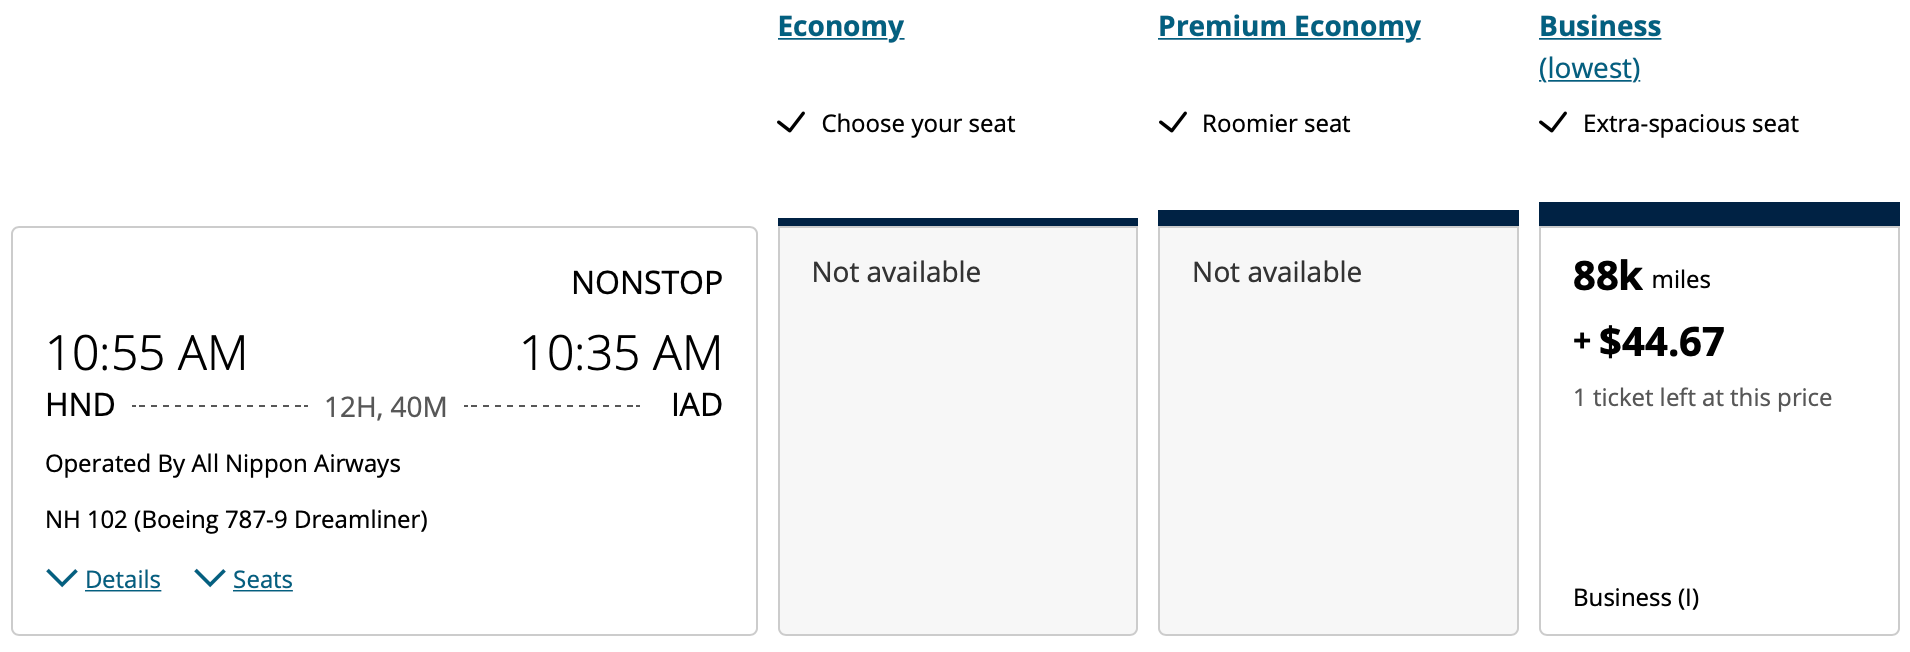The width and height of the screenshot is (1910, 652).
Task: Expand the Seats preview for NH 102
Action: 262,579
